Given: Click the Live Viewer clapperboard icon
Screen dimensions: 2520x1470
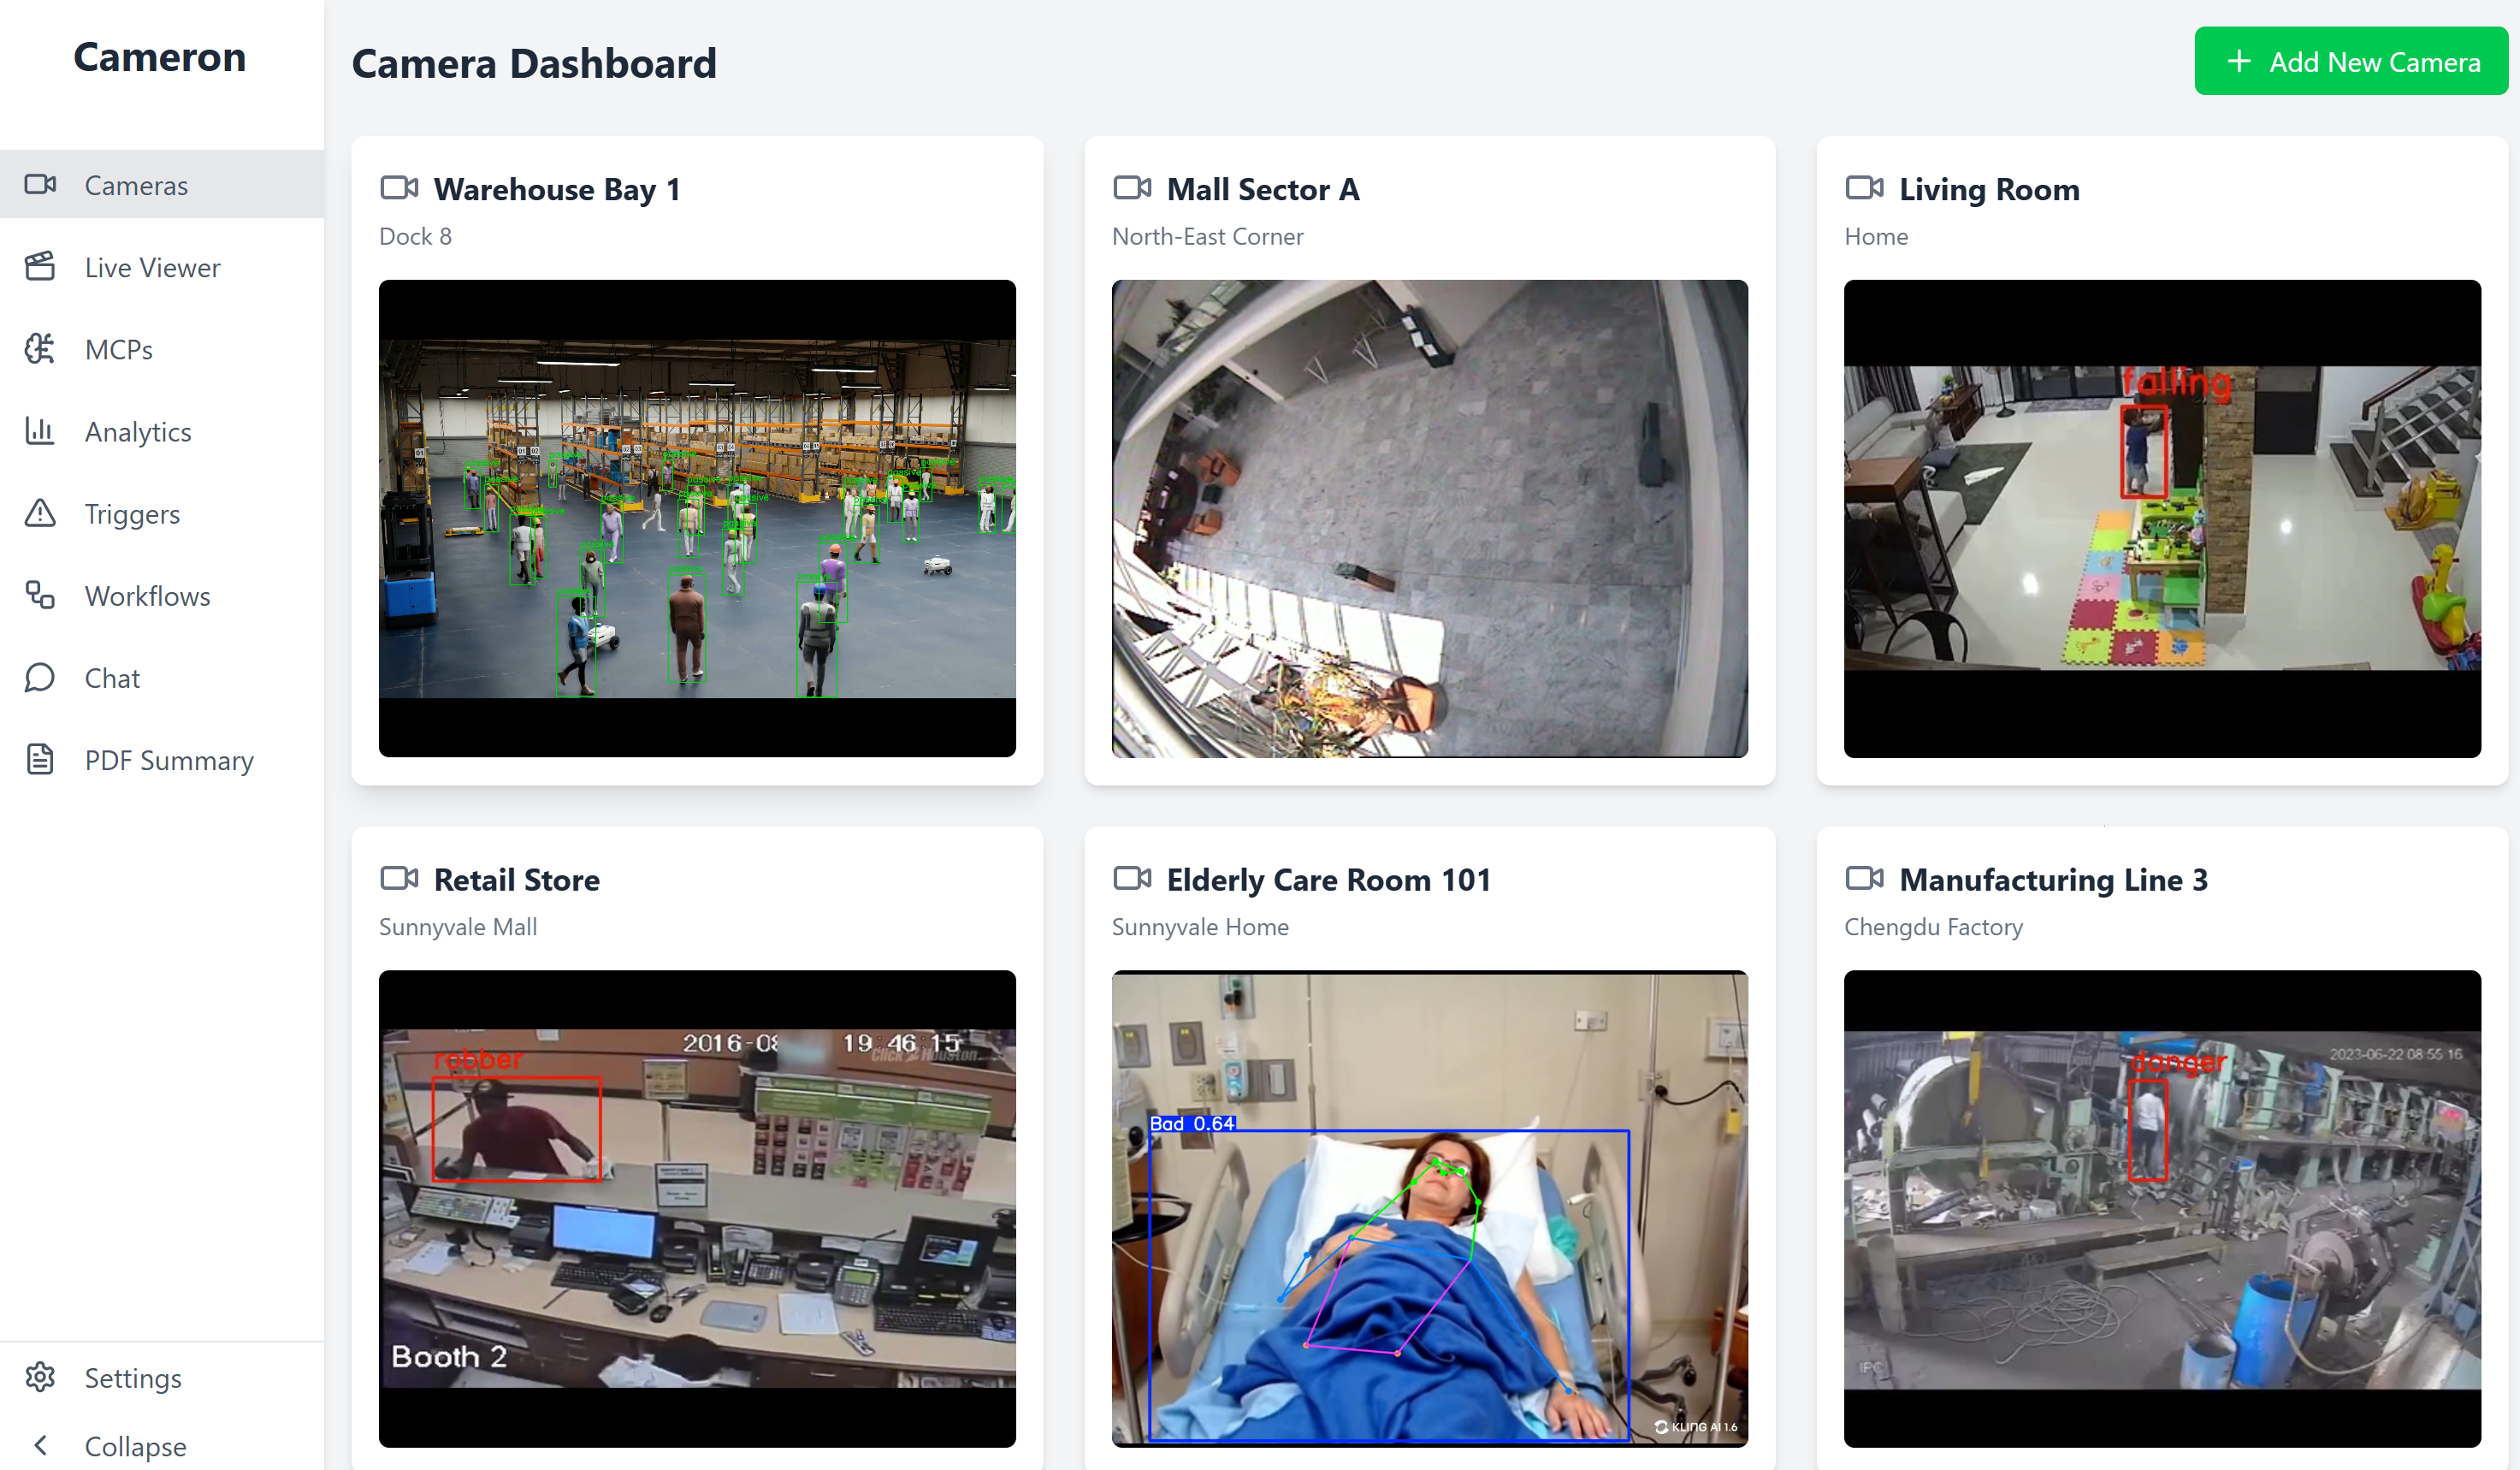Looking at the screenshot, I should [40, 267].
